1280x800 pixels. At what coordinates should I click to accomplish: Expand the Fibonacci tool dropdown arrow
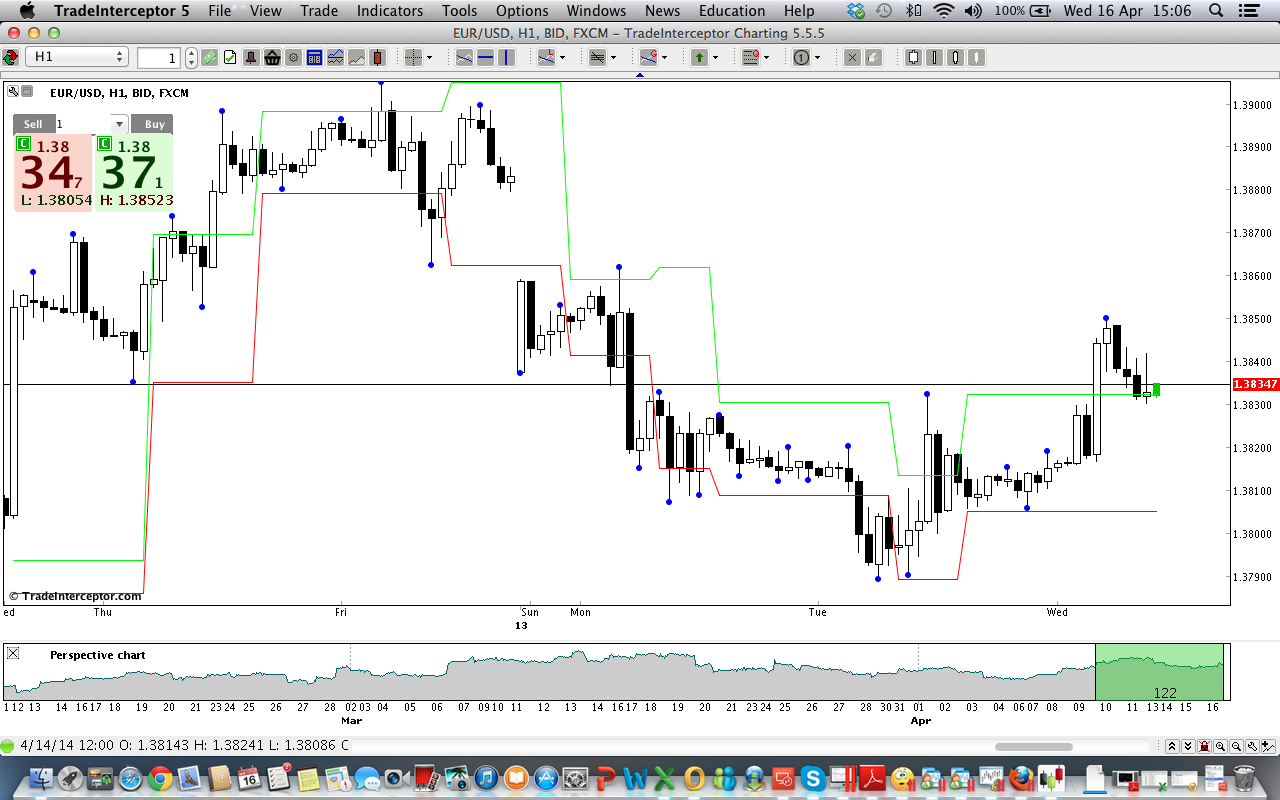(767, 57)
